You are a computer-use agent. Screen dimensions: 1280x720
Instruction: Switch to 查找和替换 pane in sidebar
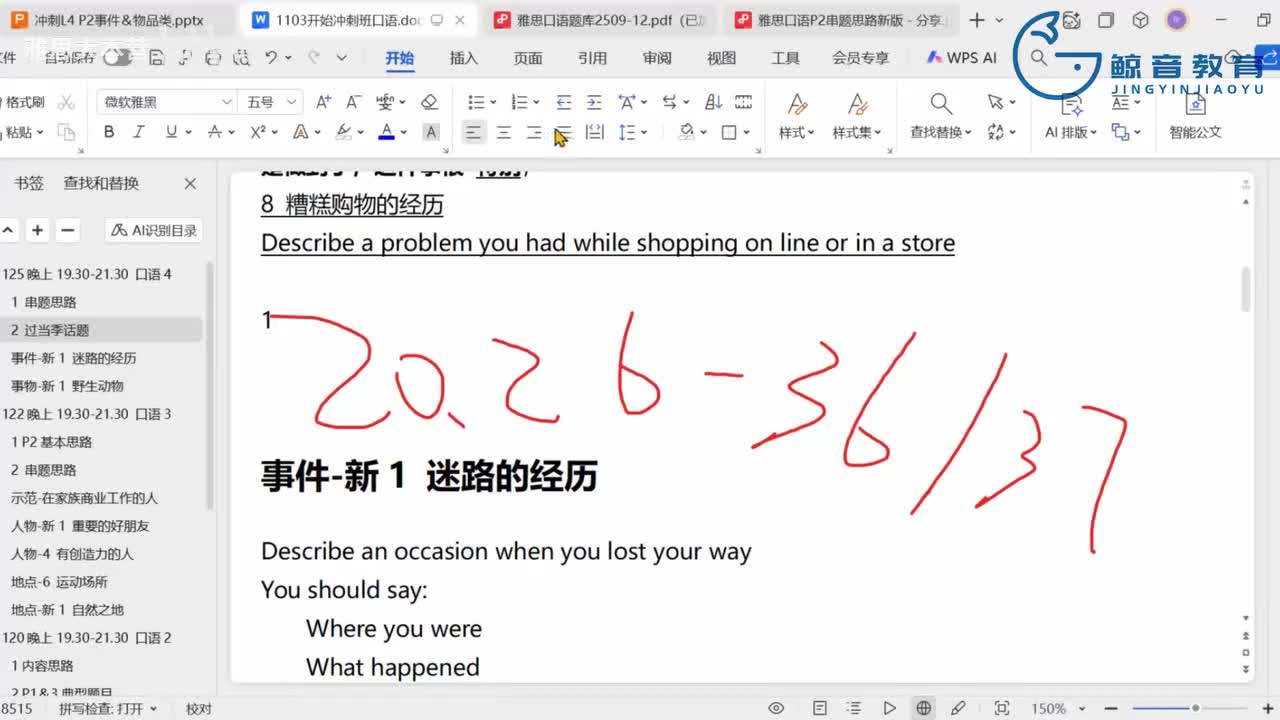pyautogui.click(x=101, y=183)
